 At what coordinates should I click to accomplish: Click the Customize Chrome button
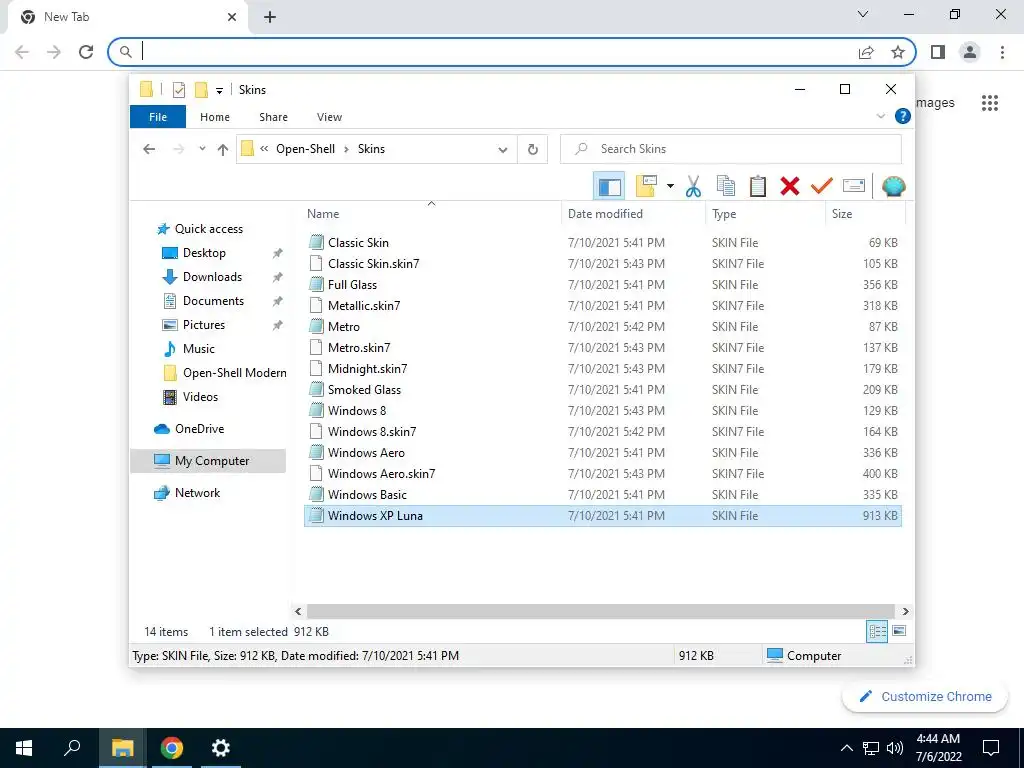pyautogui.click(x=925, y=696)
